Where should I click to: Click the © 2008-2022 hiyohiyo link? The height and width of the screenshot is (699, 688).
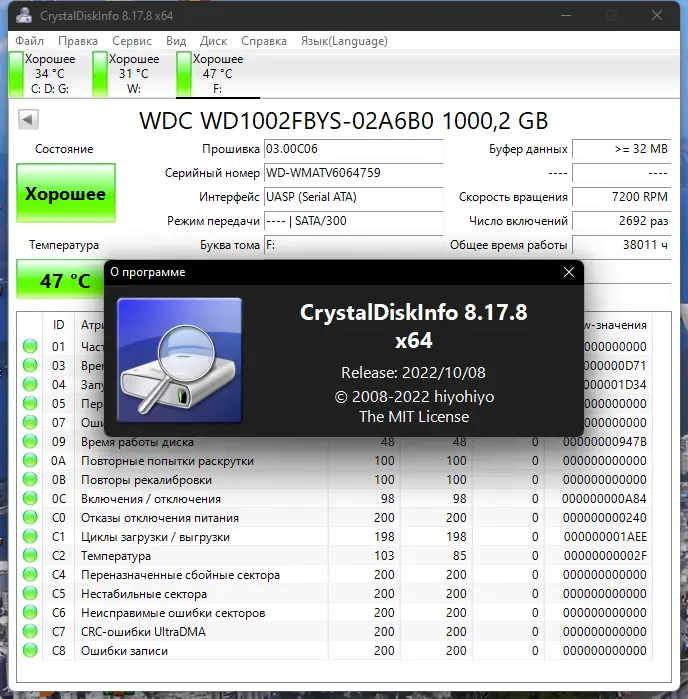click(x=414, y=396)
